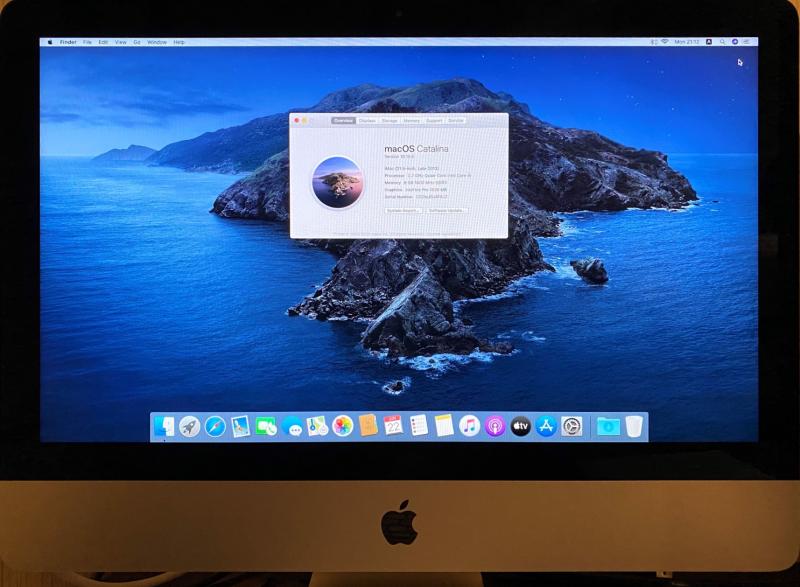Click the user account icon in menu bar
The width and height of the screenshot is (800, 587).
pyautogui.click(x=709, y=42)
